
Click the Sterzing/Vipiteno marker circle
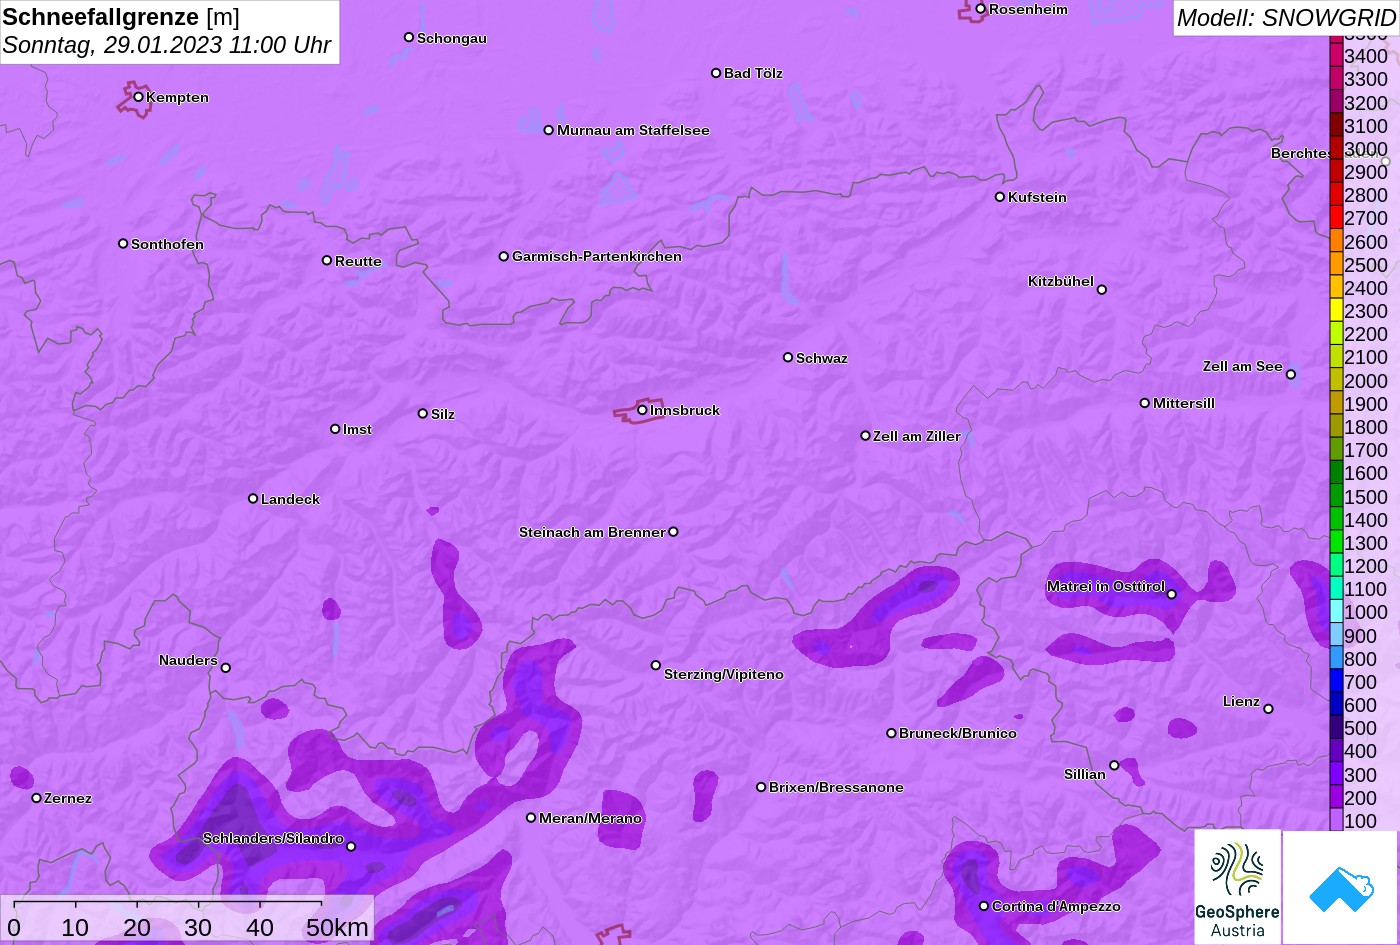(656, 665)
